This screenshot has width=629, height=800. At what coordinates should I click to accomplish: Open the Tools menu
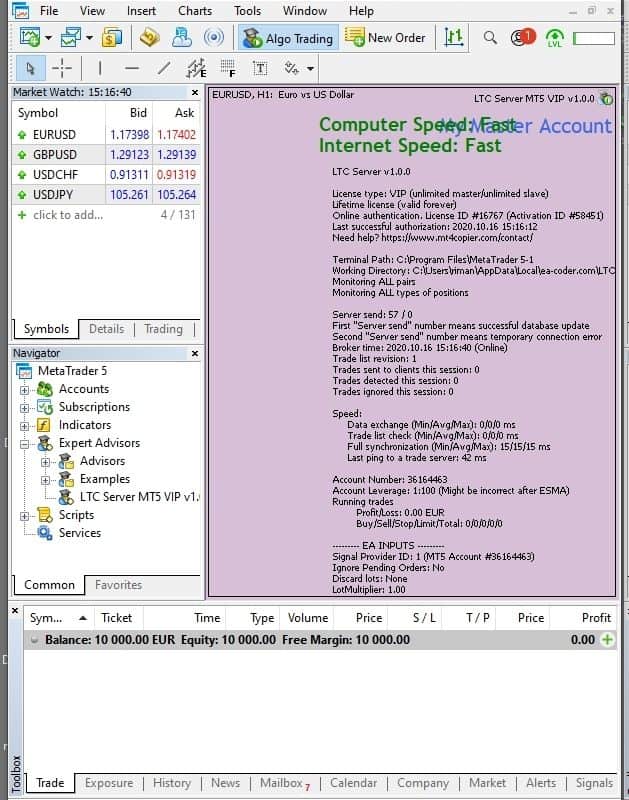click(x=247, y=11)
